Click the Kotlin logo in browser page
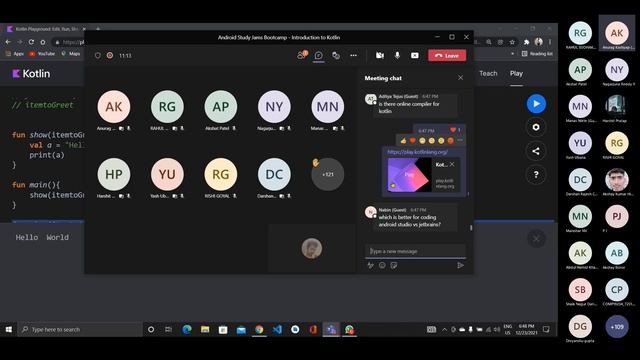The width and height of the screenshot is (640, 360). pyautogui.click(x=31, y=73)
